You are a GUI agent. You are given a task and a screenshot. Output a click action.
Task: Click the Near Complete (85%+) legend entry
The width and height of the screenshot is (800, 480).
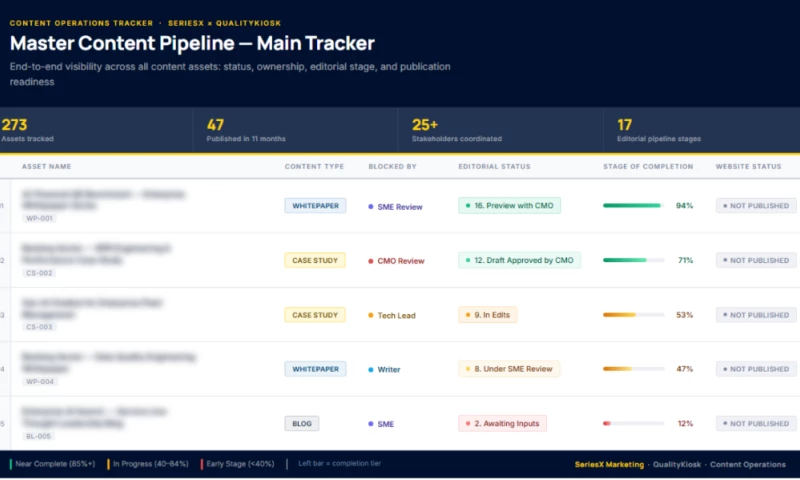(x=53, y=464)
